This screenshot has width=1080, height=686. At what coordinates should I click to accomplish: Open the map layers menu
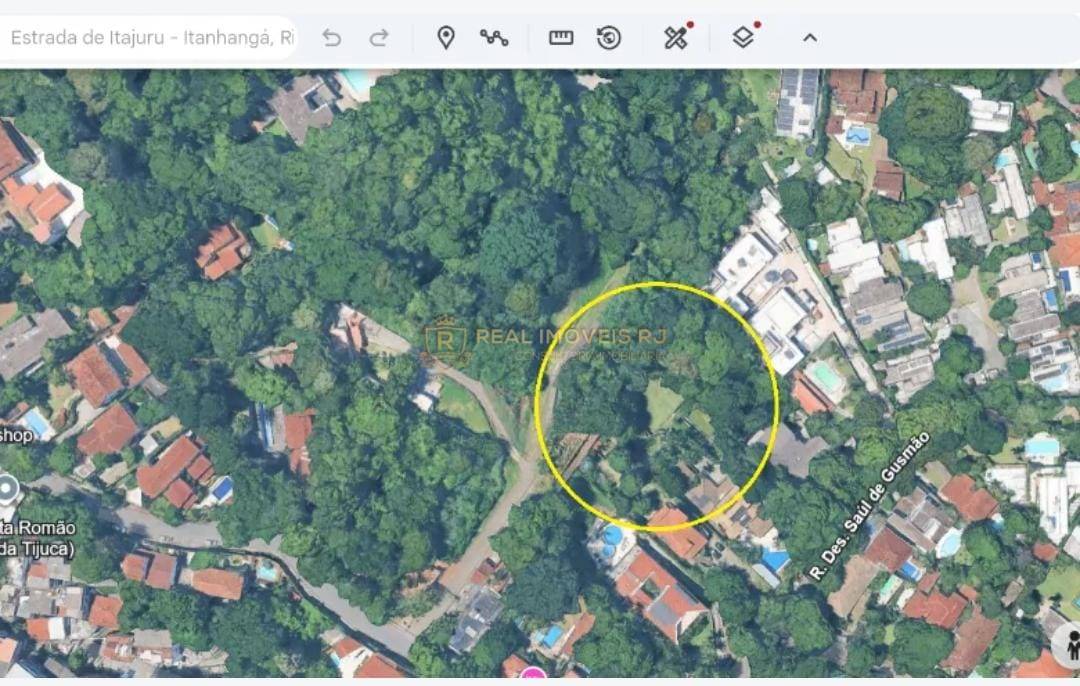[x=743, y=38]
